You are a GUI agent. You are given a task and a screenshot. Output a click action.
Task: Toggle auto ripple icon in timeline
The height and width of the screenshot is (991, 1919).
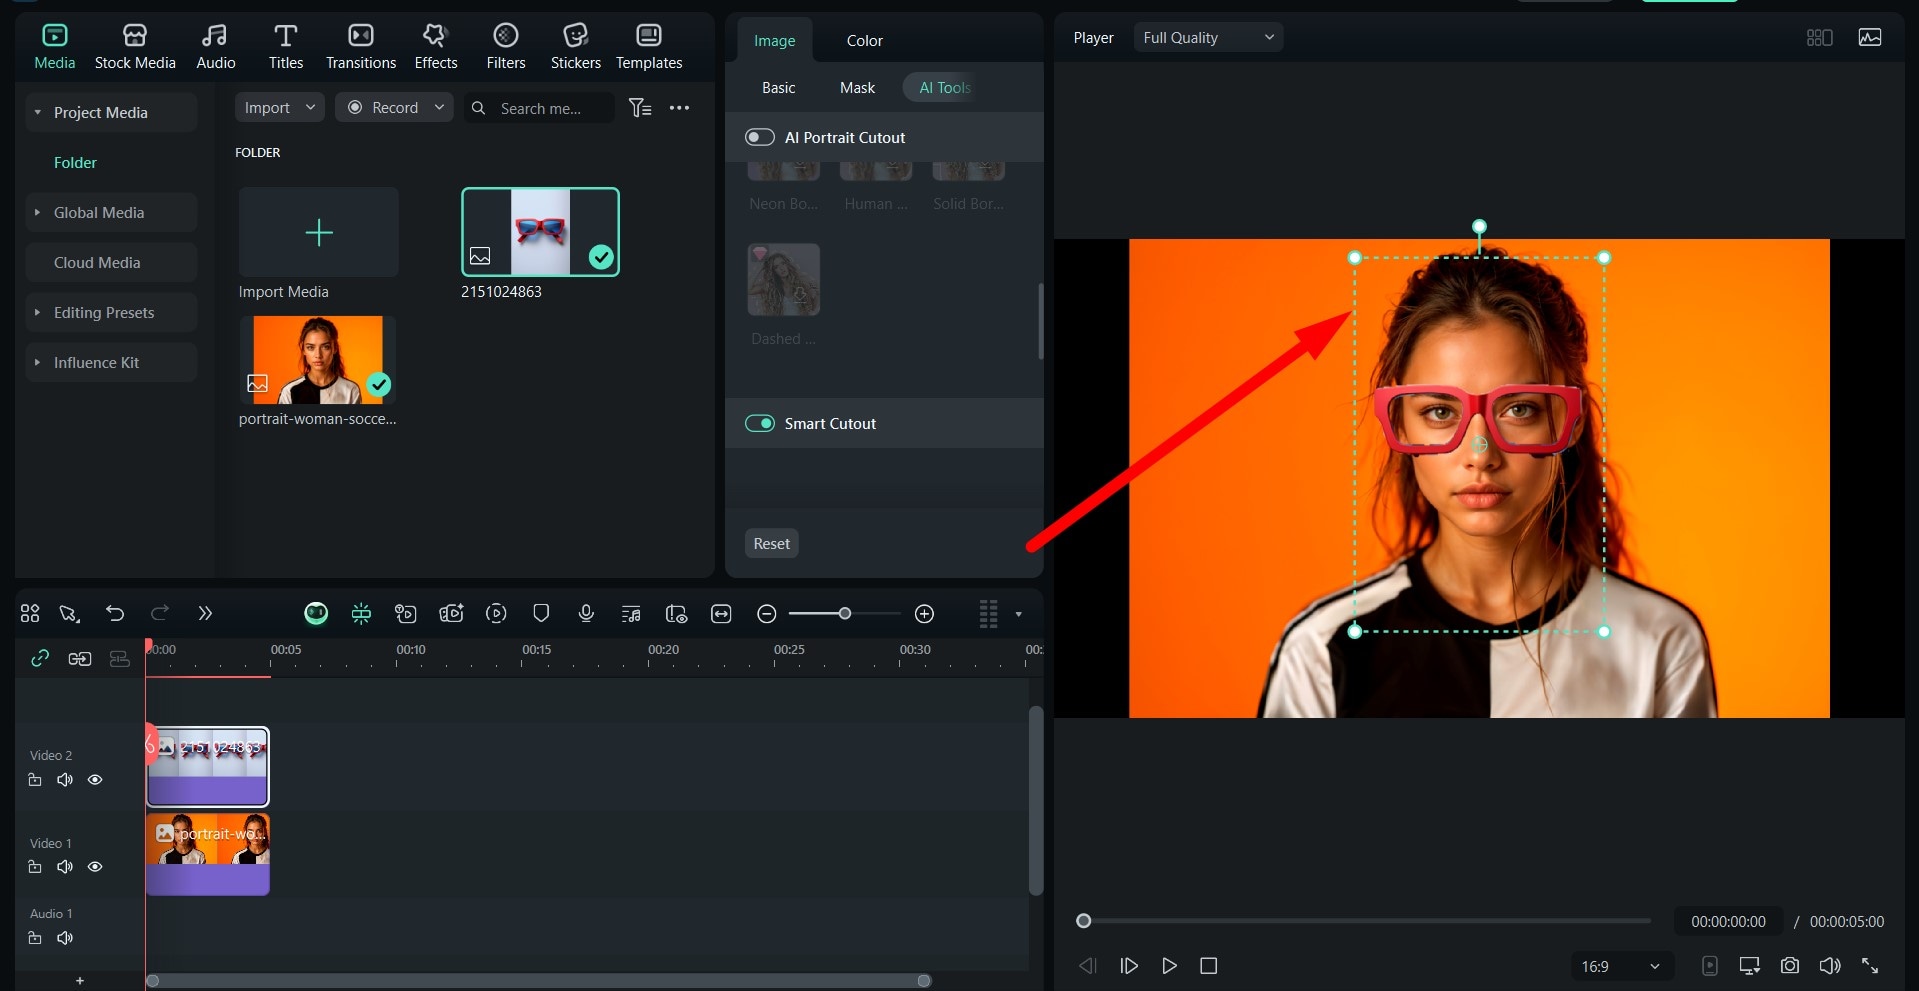[x=80, y=658]
